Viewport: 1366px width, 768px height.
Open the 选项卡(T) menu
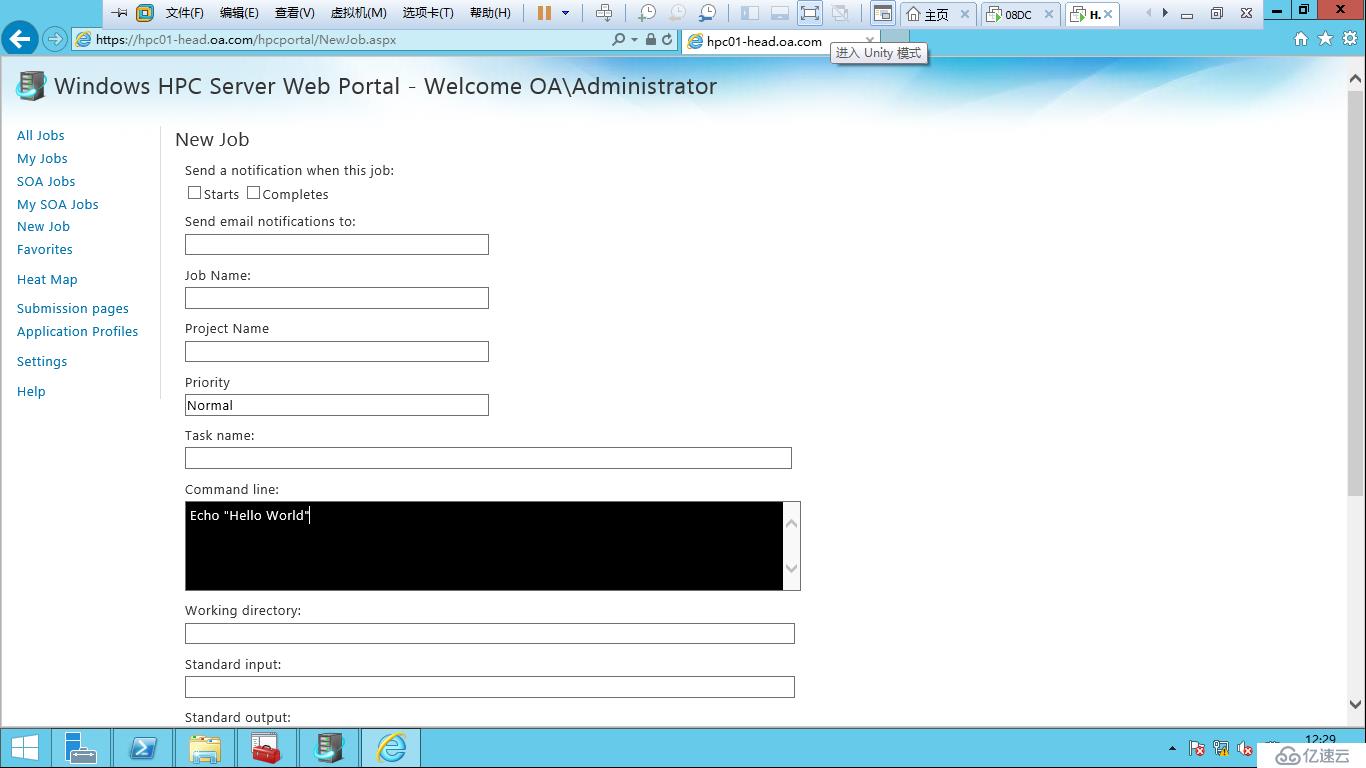(x=428, y=13)
